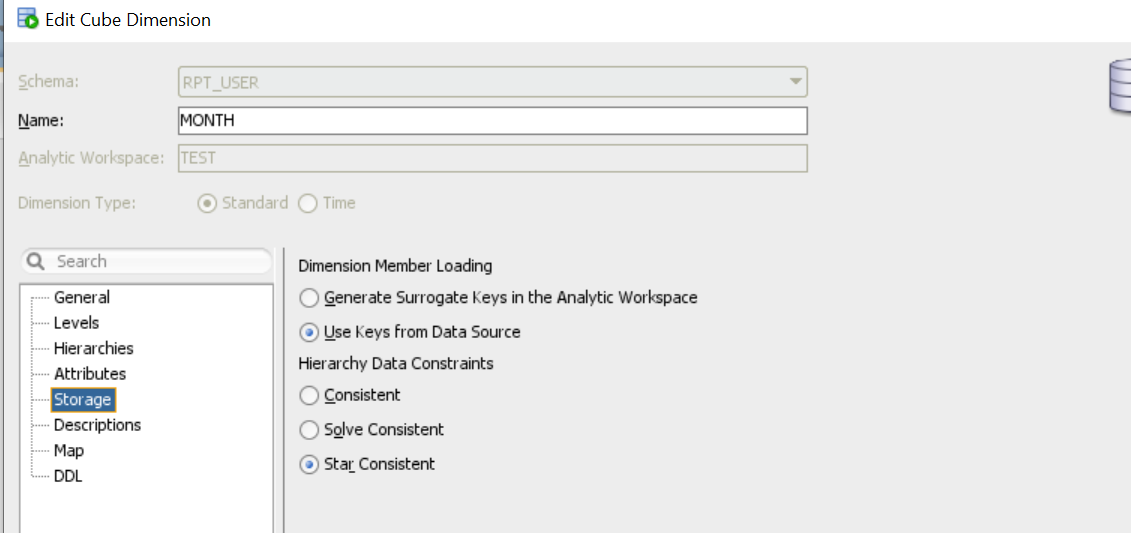Screen dimensions: 1131x533
Task: Pick the Solve Consistent option
Action: pyautogui.click(x=310, y=430)
